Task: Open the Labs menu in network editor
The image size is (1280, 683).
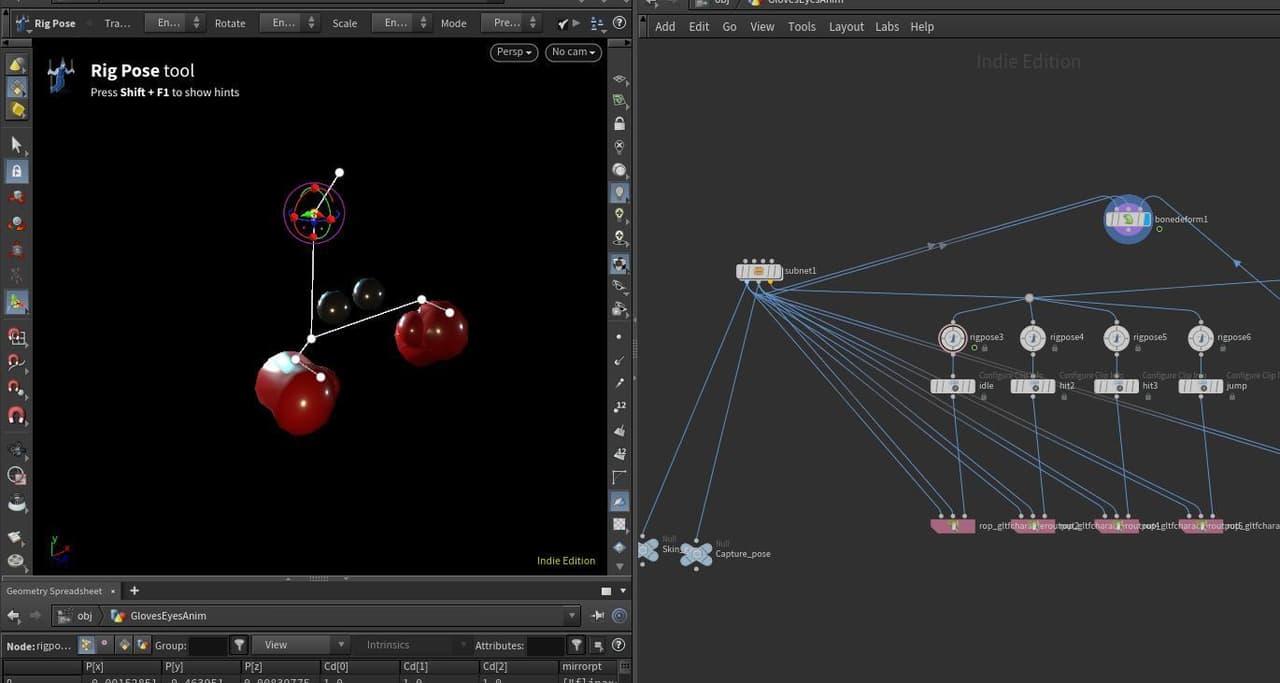Action: [887, 27]
